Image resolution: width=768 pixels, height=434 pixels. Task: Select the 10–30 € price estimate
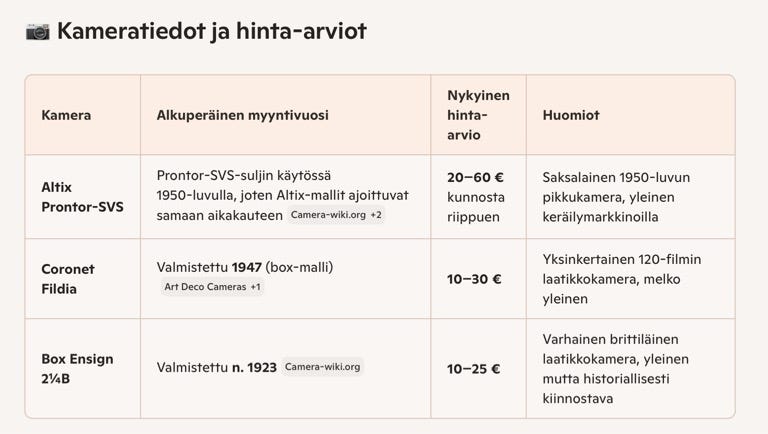(474, 279)
